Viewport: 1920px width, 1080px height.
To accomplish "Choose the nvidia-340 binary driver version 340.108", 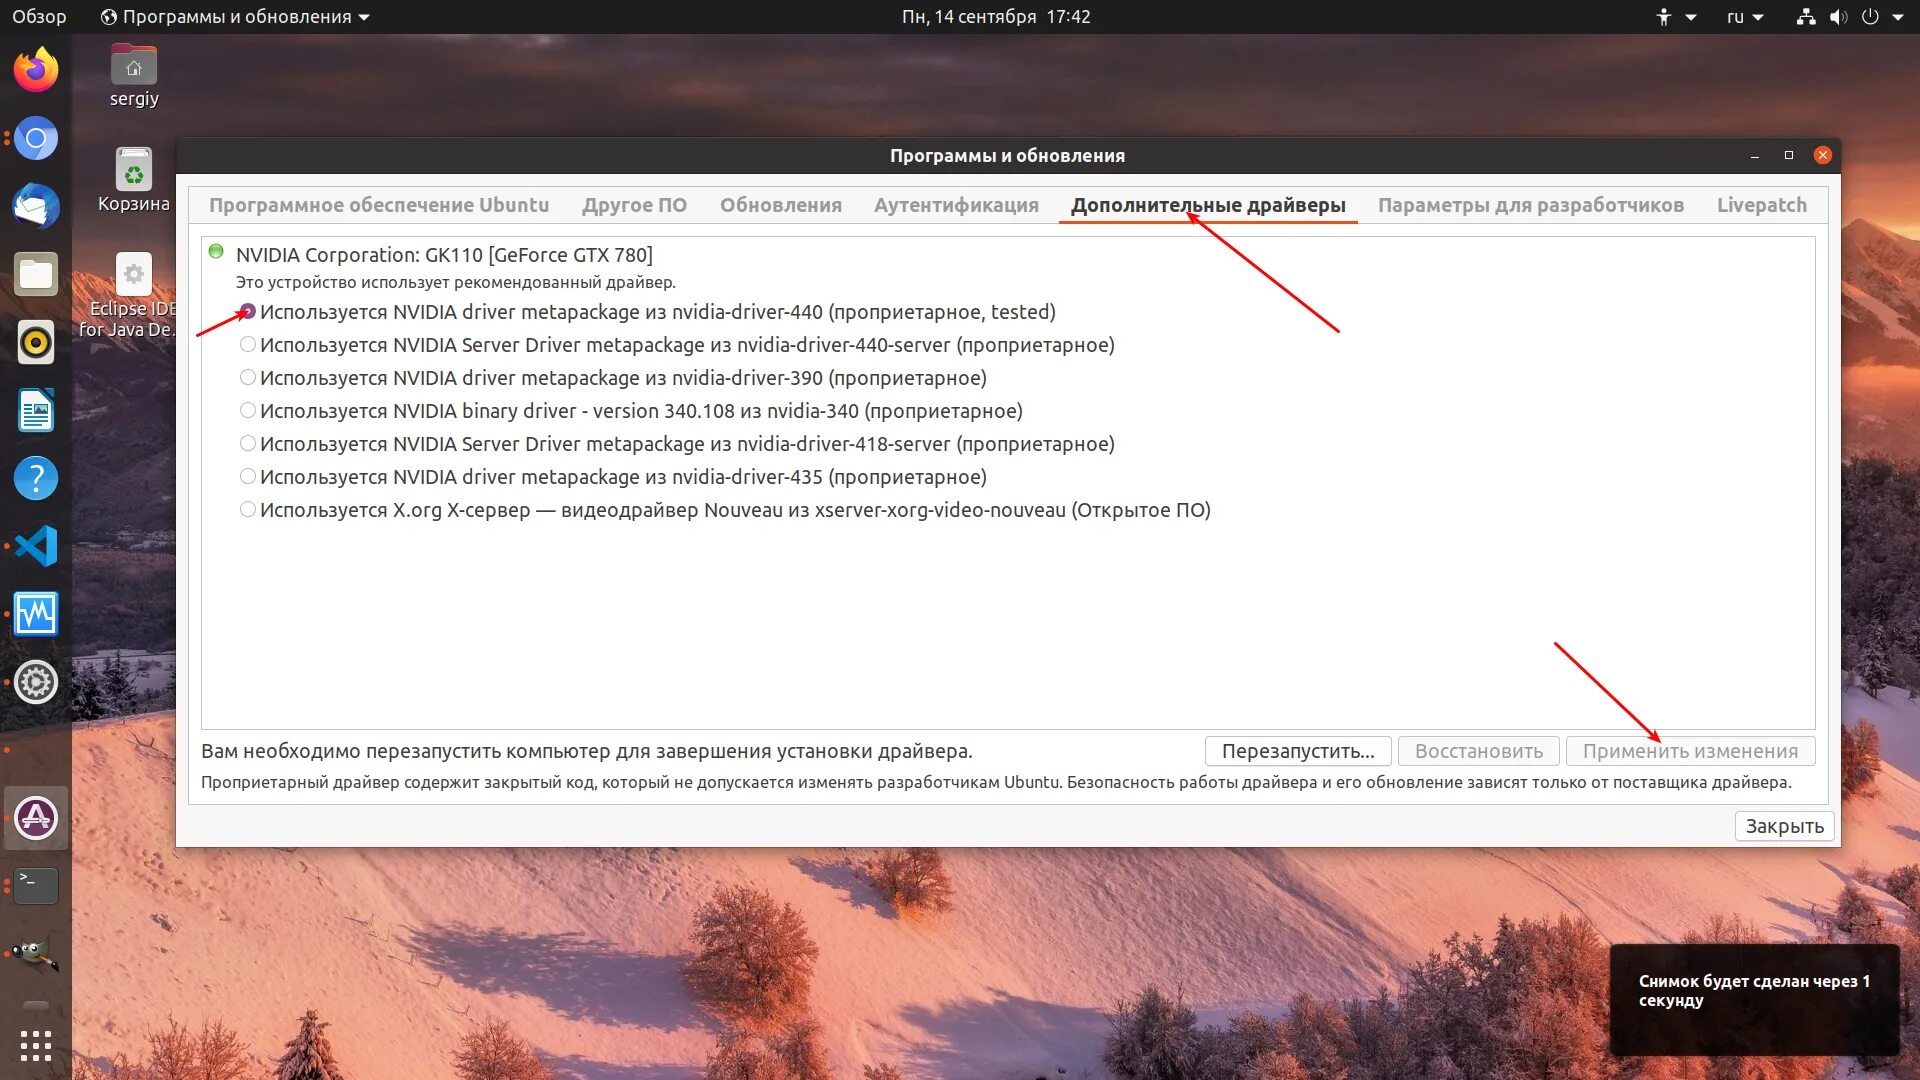I will click(247, 410).
